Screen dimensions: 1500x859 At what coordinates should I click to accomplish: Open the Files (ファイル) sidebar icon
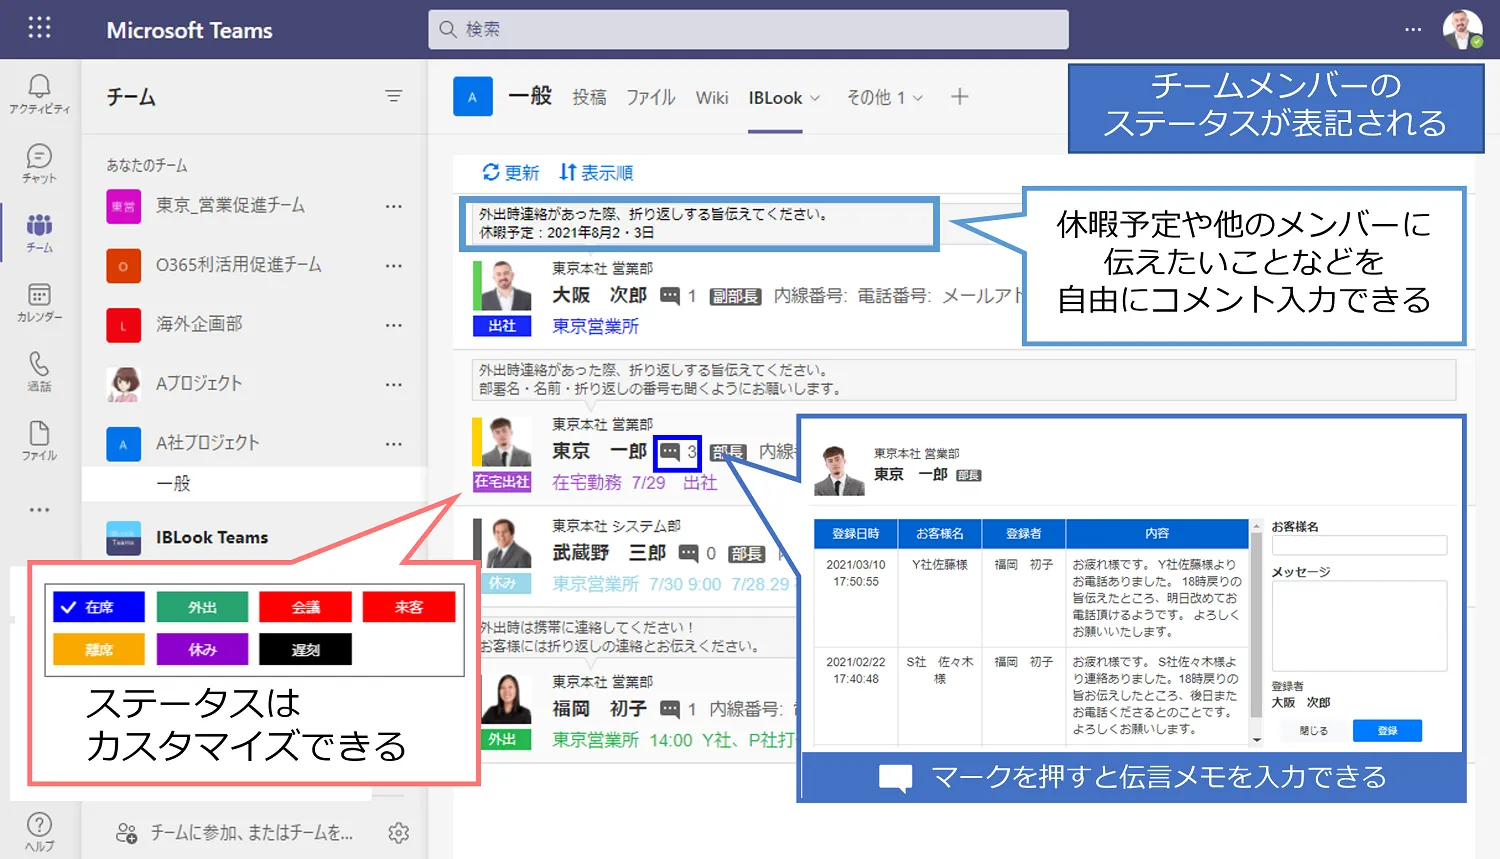coord(39,440)
